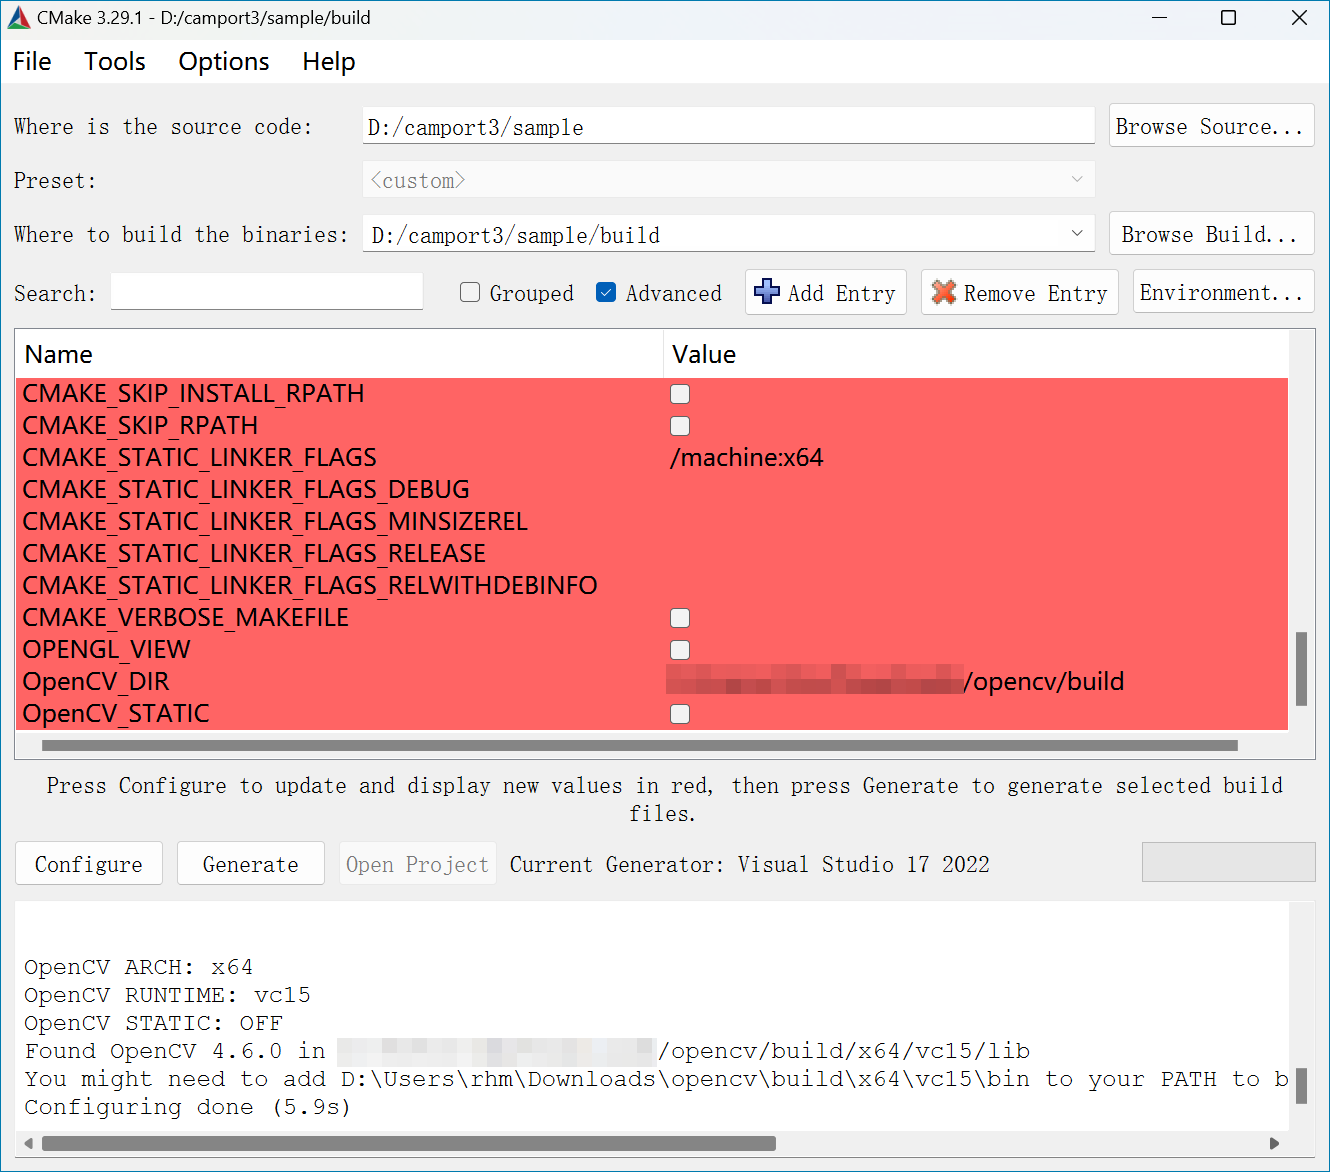Click the output log horizontal scrollbar thumb
The height and width of the screenshot is (1172, 1330).
(409, 1143)
